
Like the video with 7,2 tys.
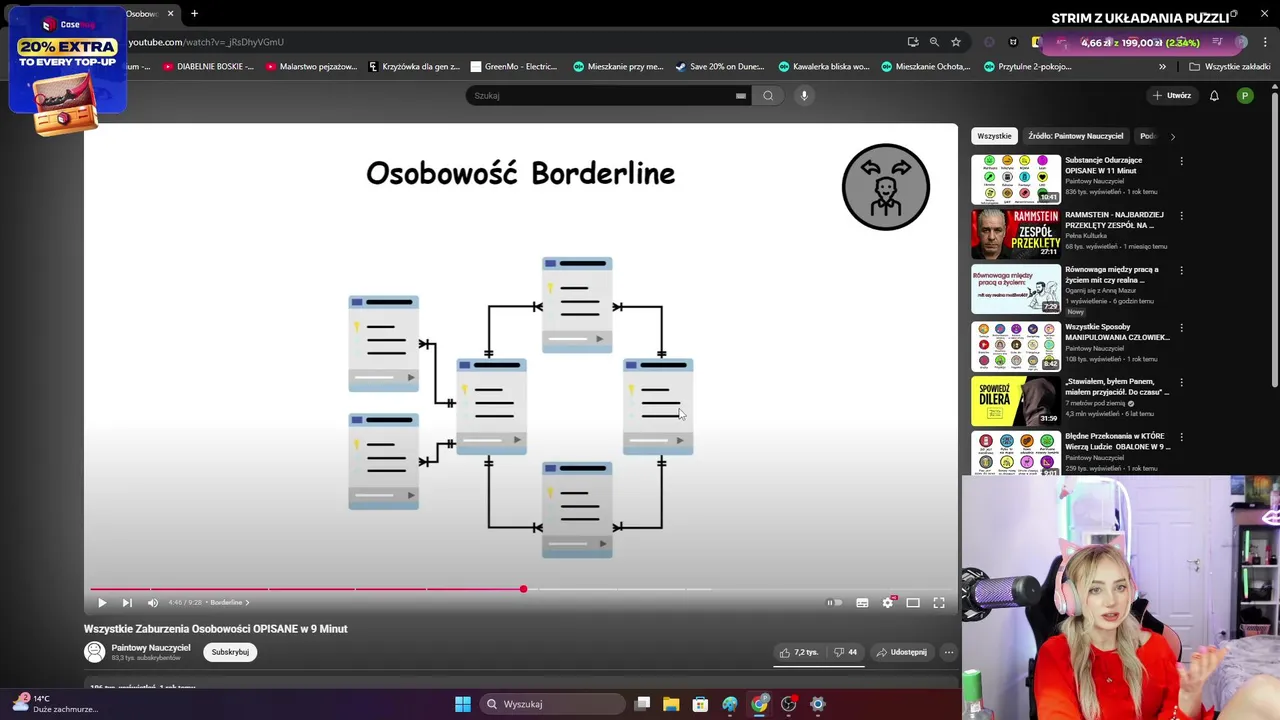tap(799, 652)
